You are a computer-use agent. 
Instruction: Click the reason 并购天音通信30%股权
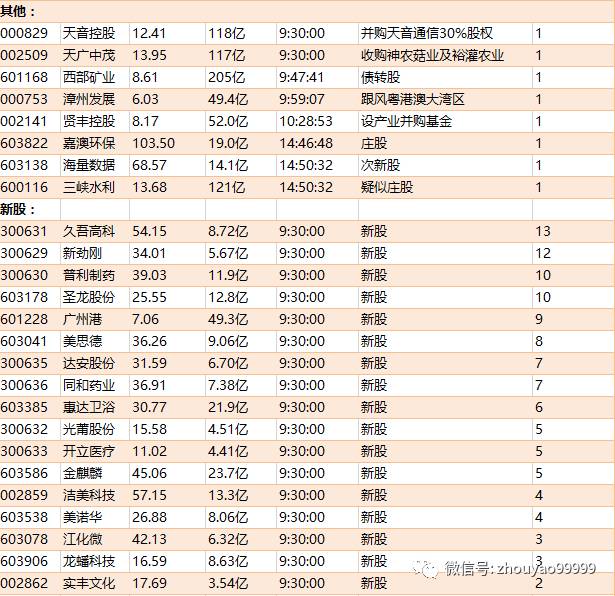(x=427, y=33)
